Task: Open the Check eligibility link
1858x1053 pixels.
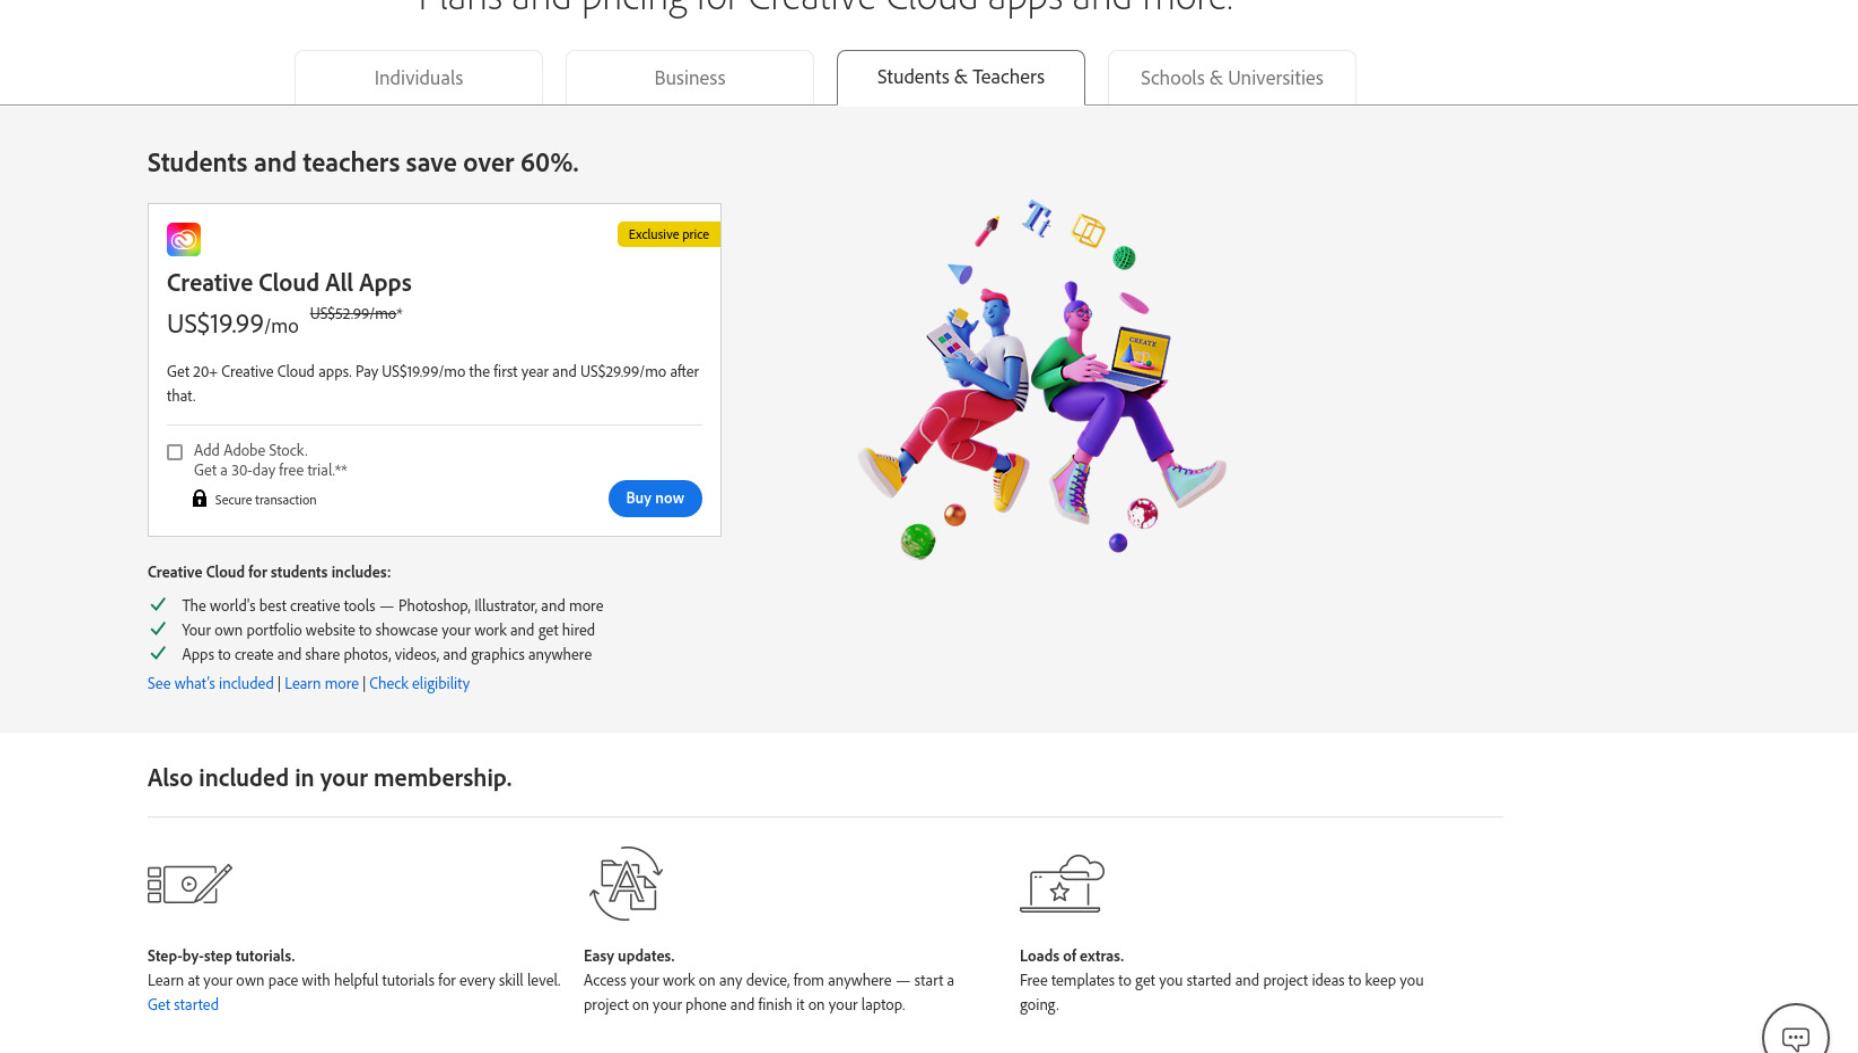Action: 419,683
